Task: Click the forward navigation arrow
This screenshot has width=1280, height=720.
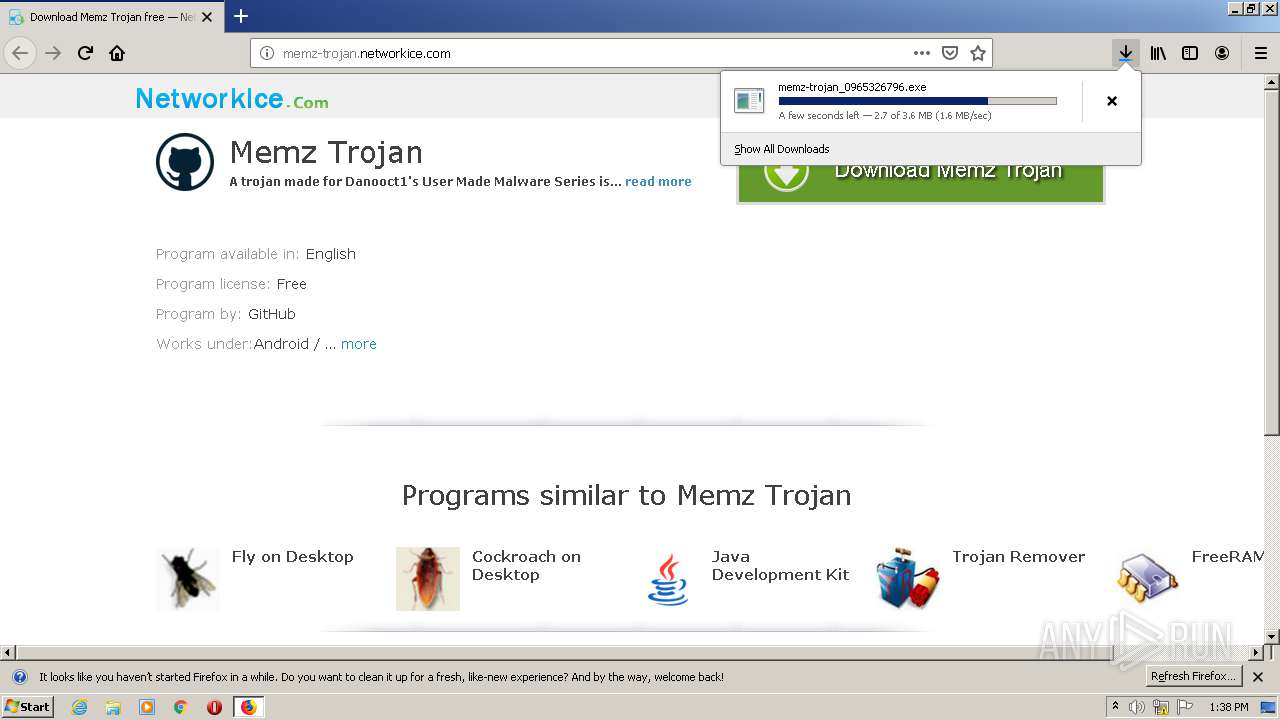Action: [x=53, y=53]
